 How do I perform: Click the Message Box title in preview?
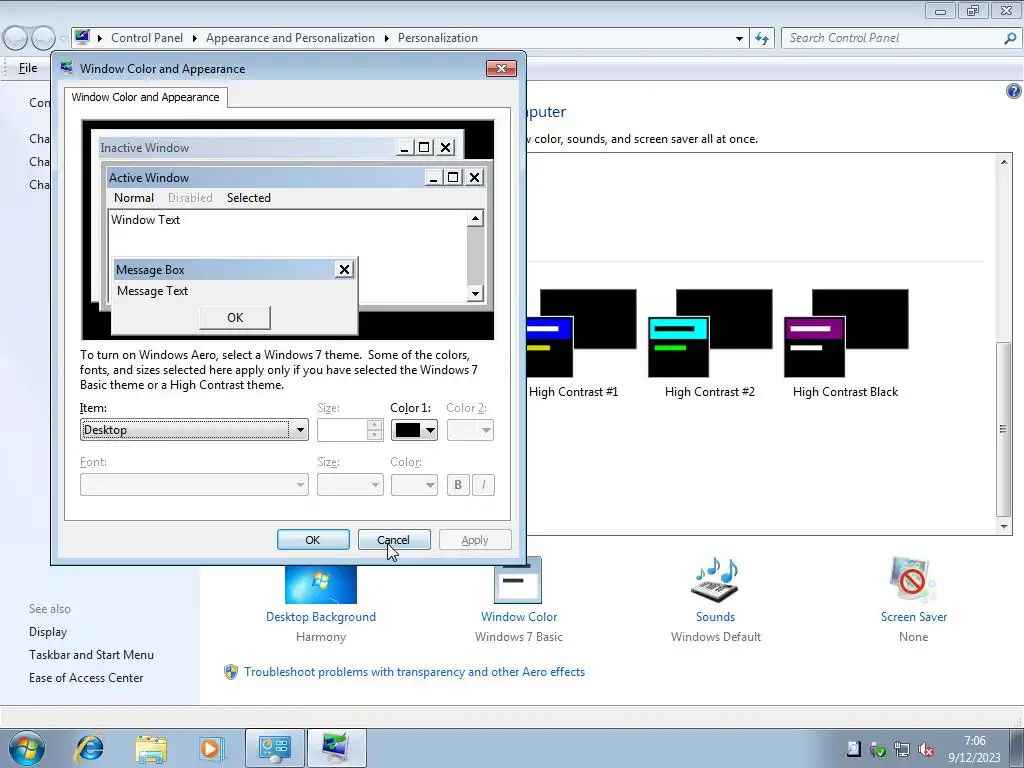(x=150, y=270)
